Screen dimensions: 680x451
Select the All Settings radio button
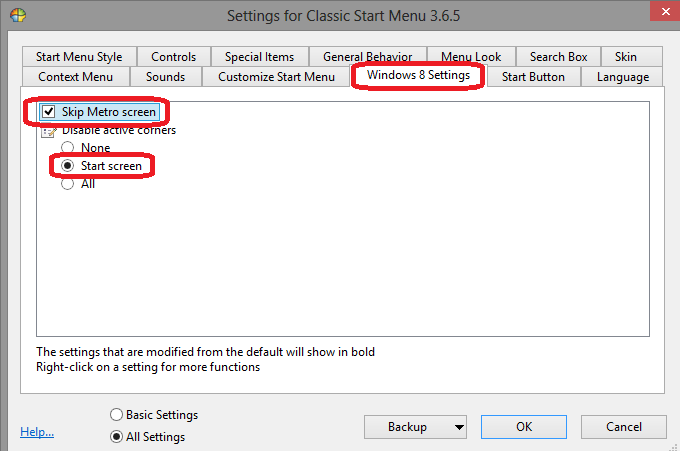click(x=116, y=437)
